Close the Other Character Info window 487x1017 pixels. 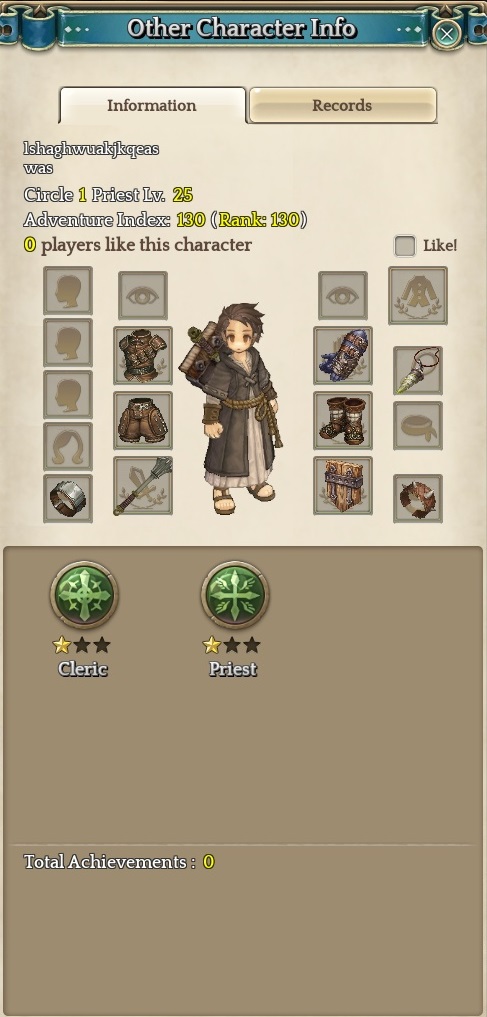(446, 34)
